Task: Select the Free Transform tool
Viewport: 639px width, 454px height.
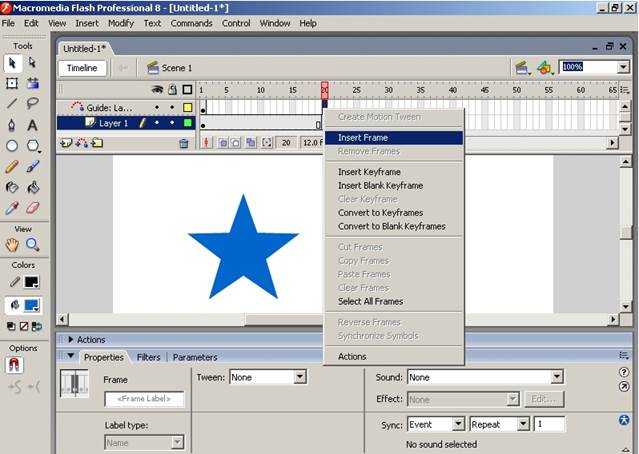Action: (12, 83)
